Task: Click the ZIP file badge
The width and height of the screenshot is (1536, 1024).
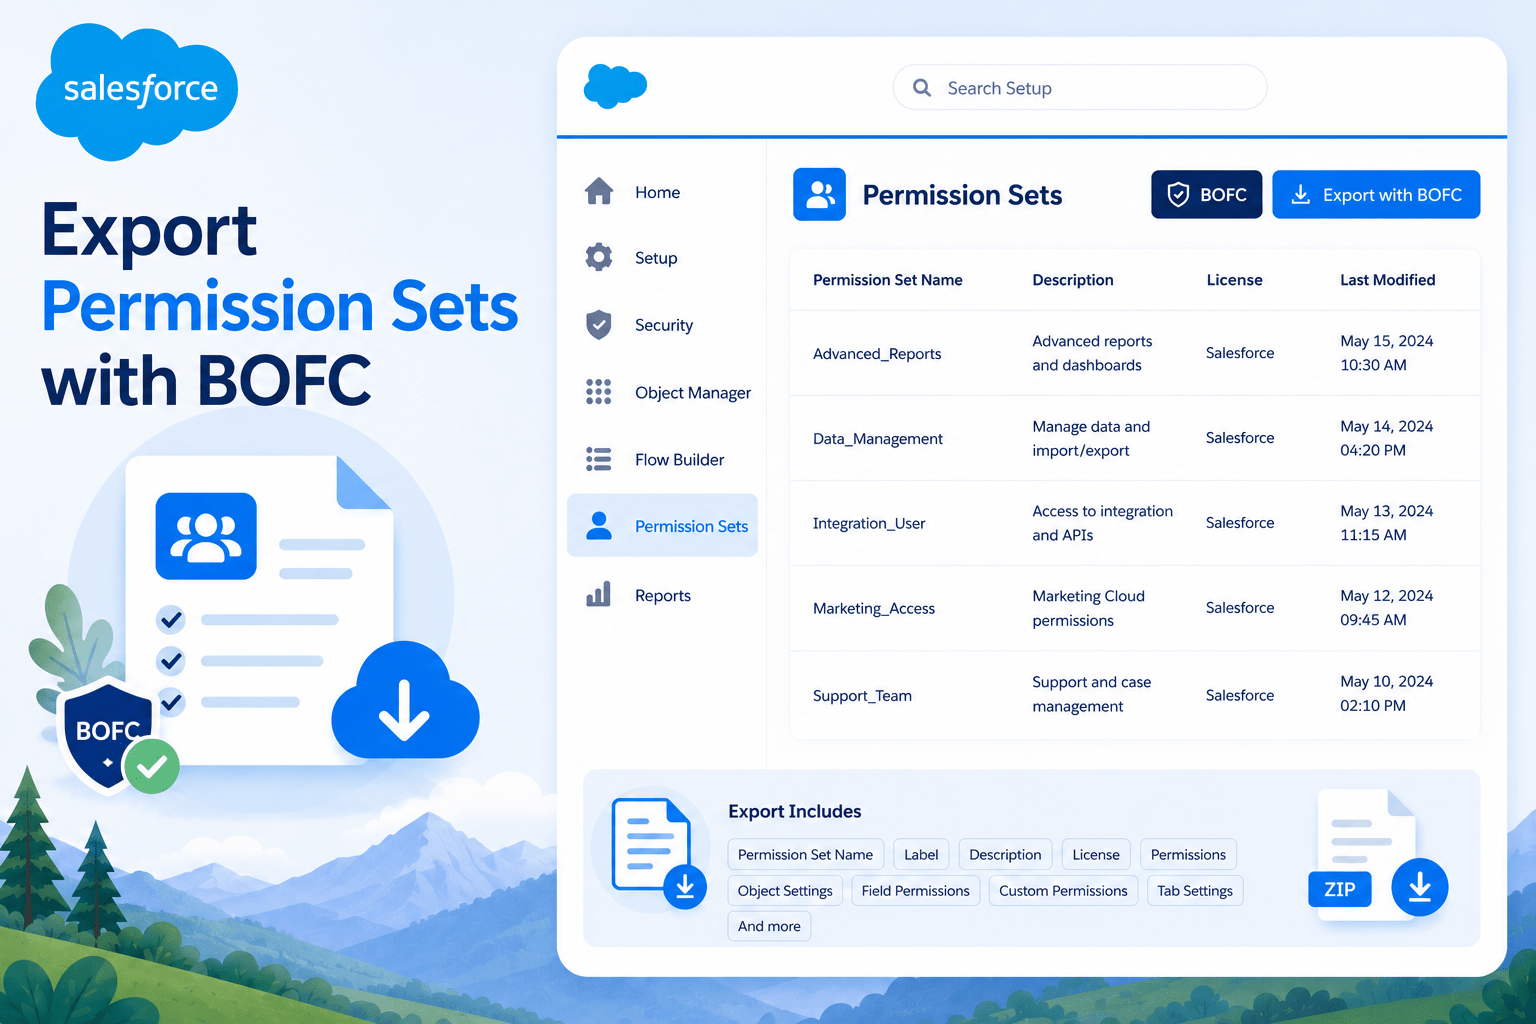Action: pyautogui.click(x=1340, y=889)
